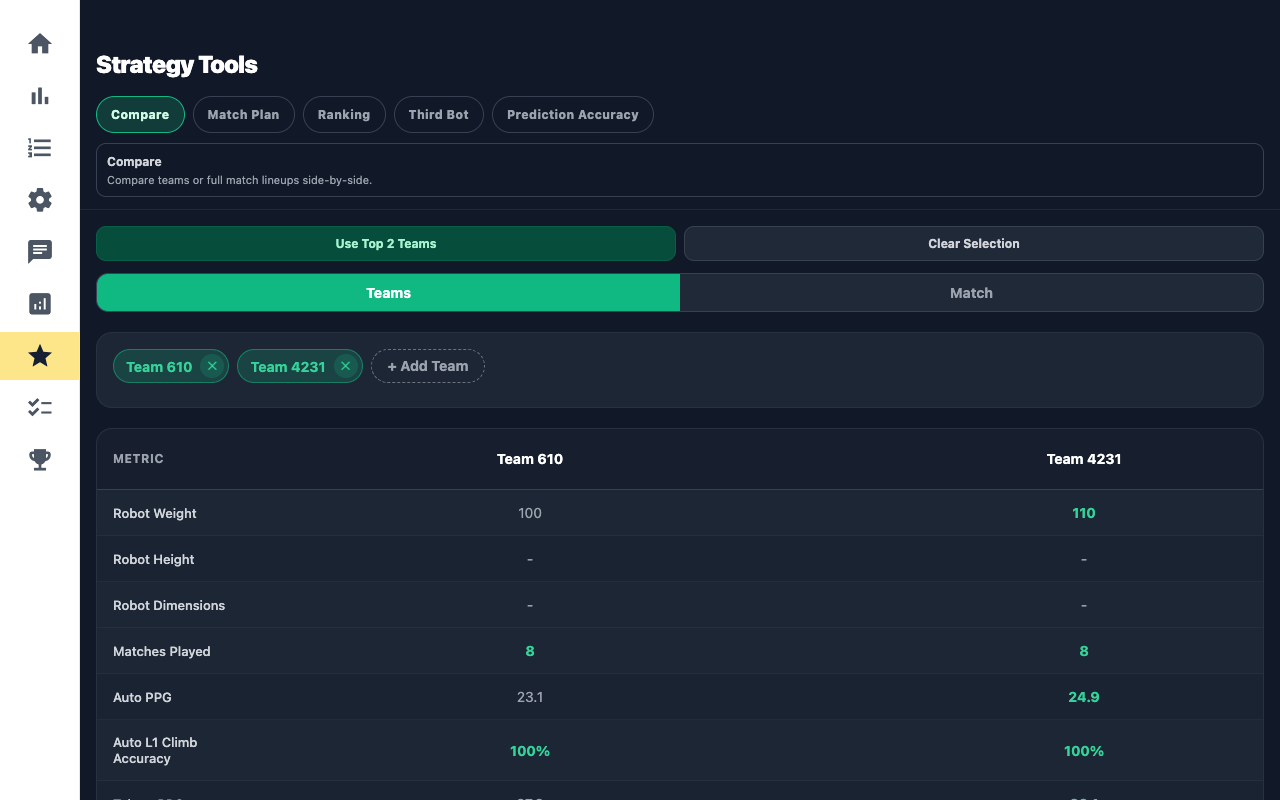Open the Third Bot tab
The height and width of the screenshot is (800, 1280).
tap(439, 114)
